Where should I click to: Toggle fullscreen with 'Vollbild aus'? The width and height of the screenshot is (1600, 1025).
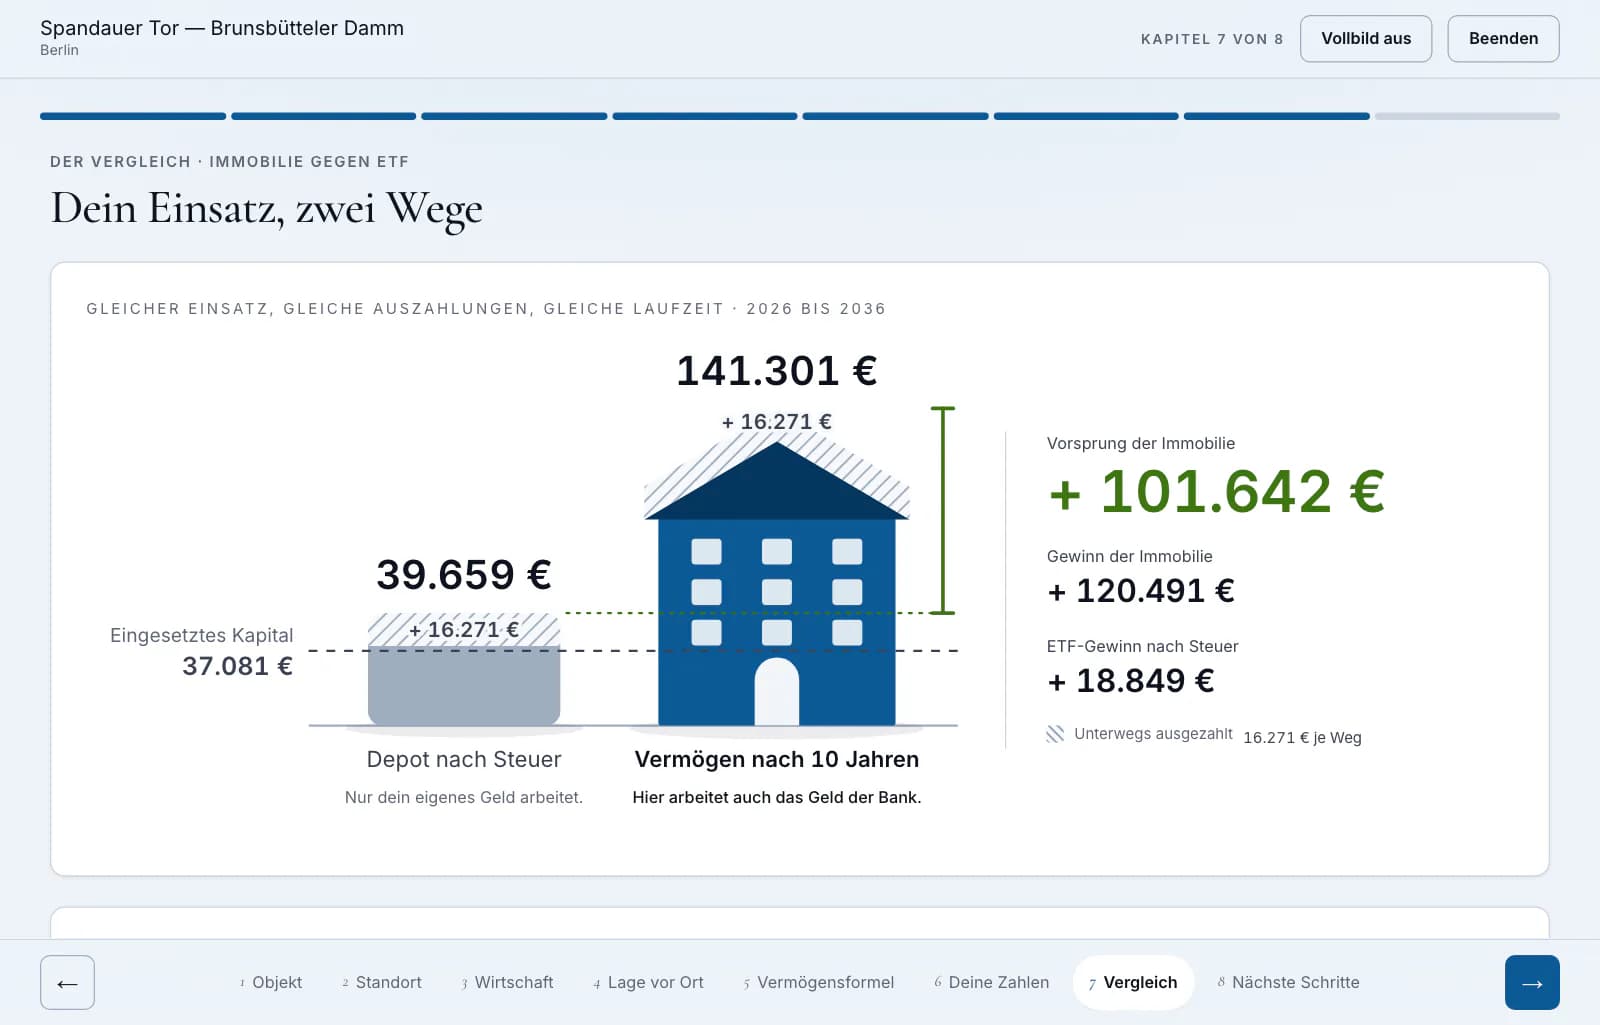pyautogui.click(x=1366, y=39)
